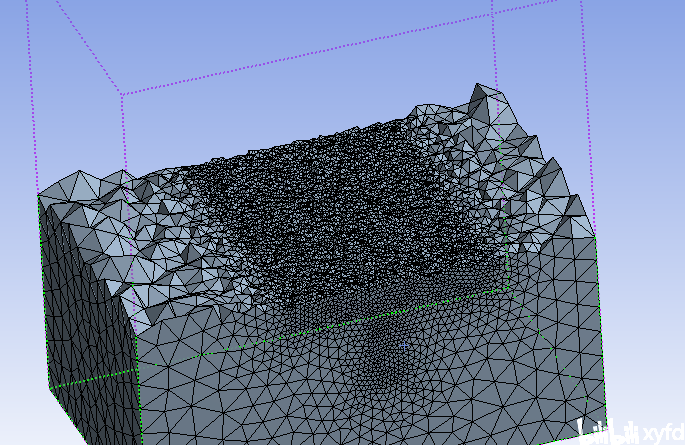Click the xyfd watermark text
Viewport: 685px width, 445px height.
(664, 433)
